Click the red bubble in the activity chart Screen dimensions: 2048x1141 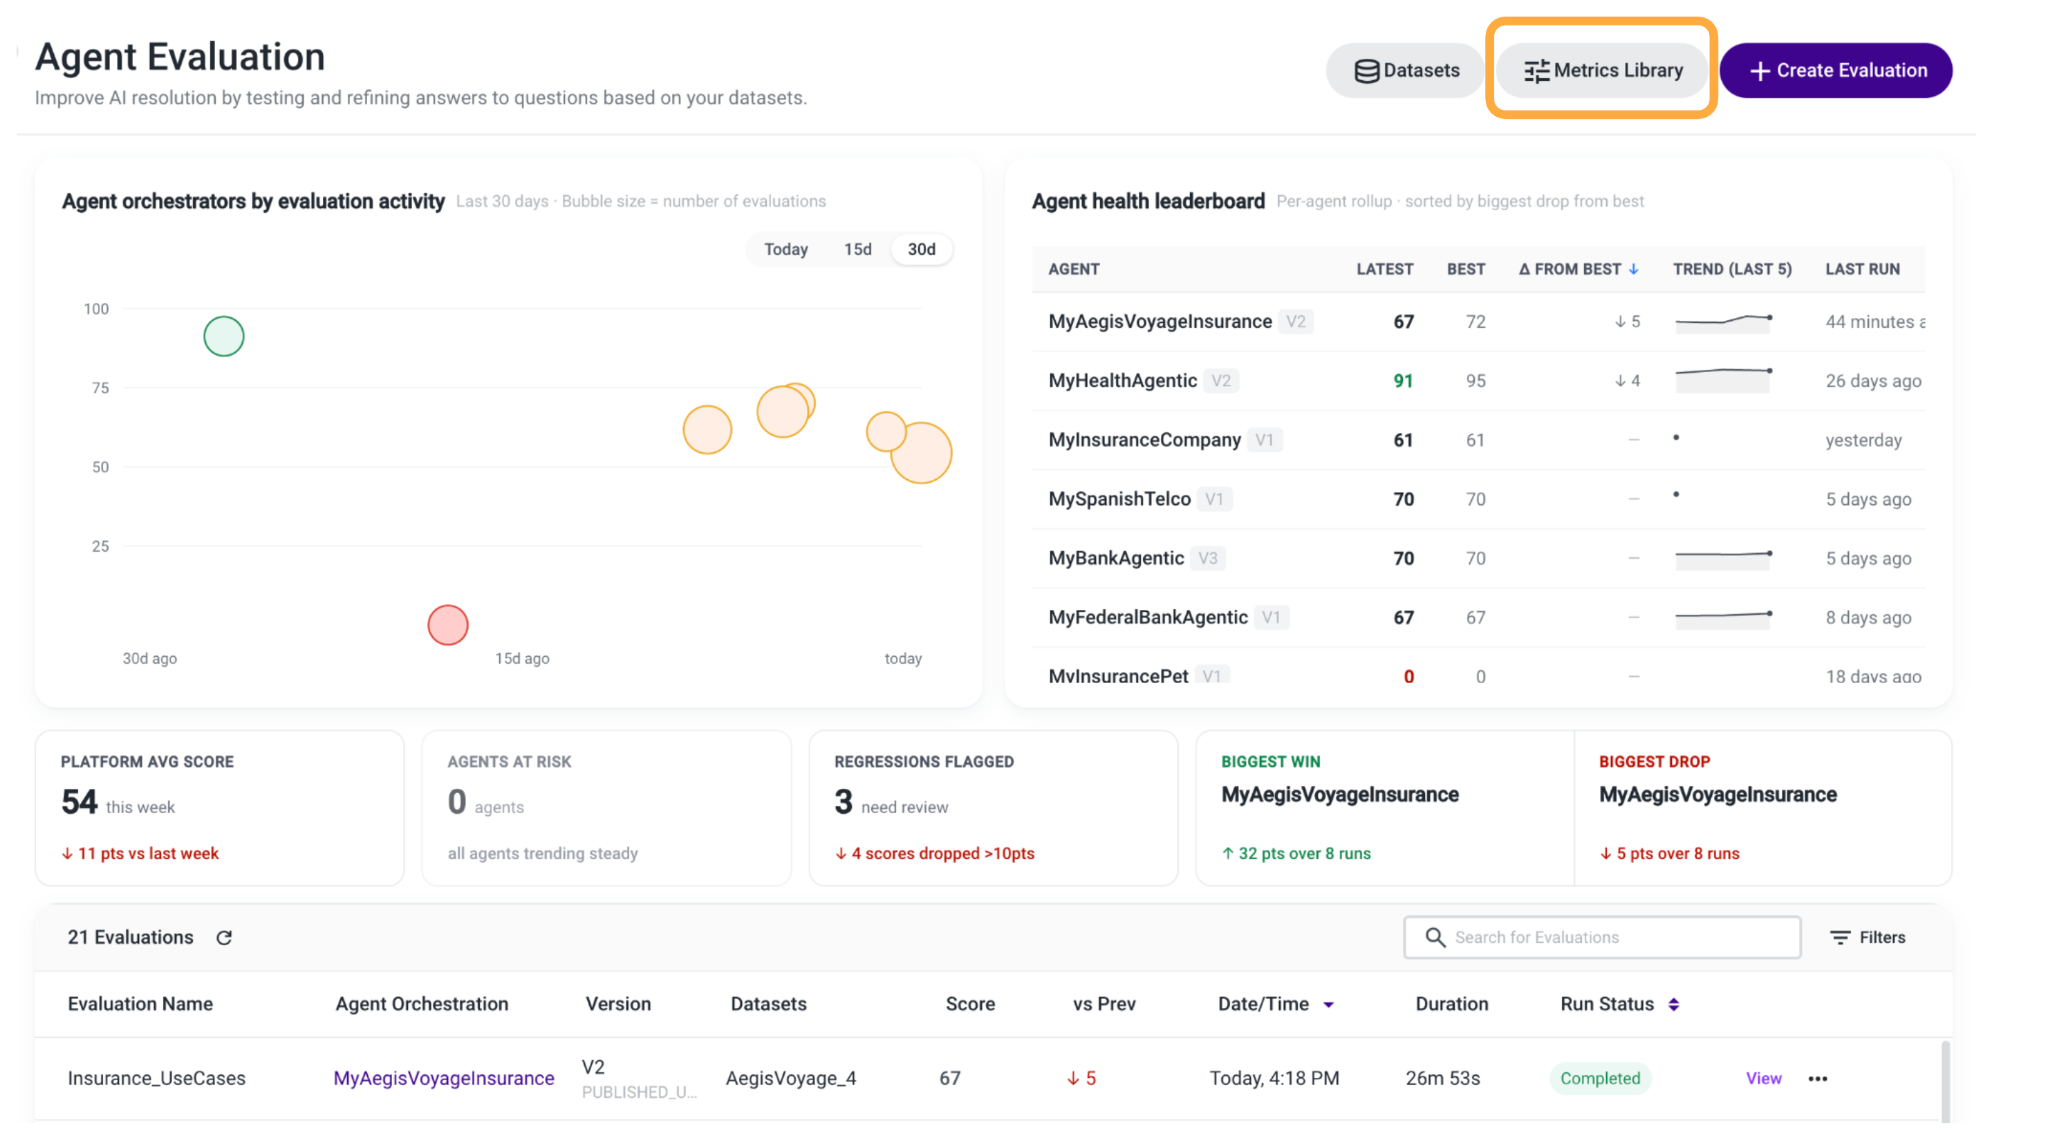pyautogui.click(x=448, y=625)
